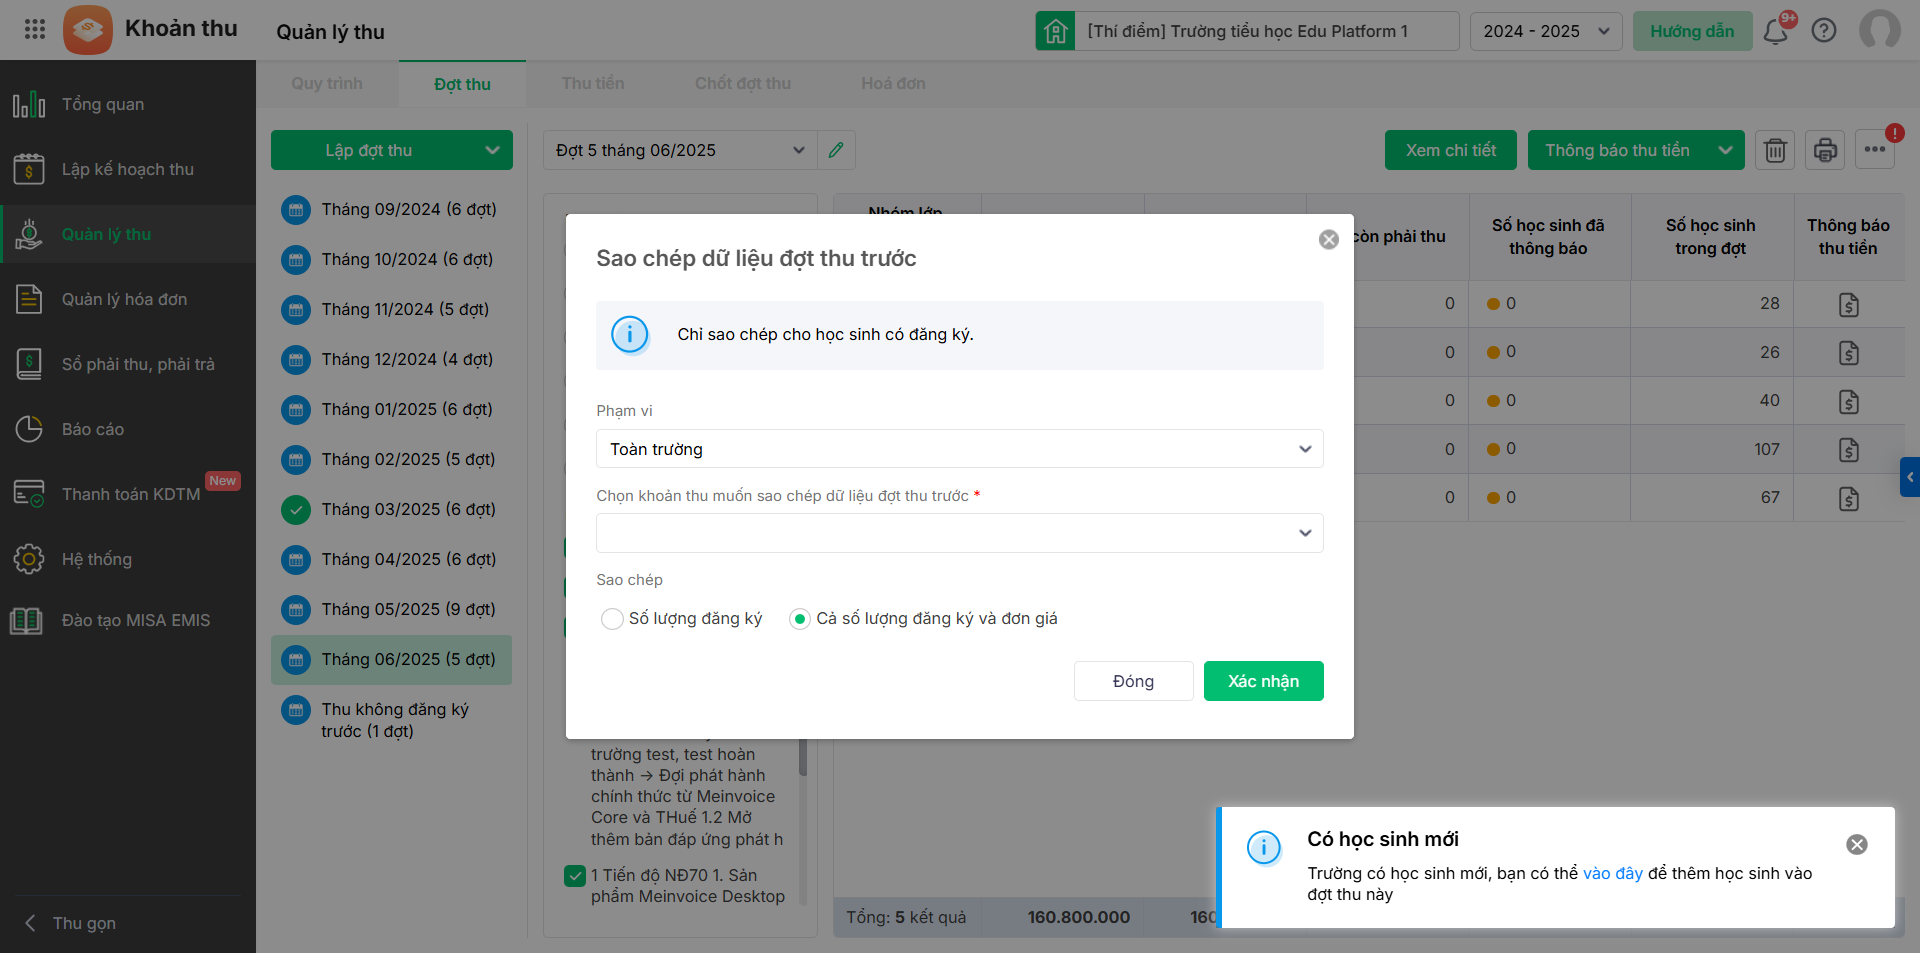Image resolution: width=1920 pixels, height=953 pixels.
Task: Click the trash delete icon
Action: click(1775, 150)
